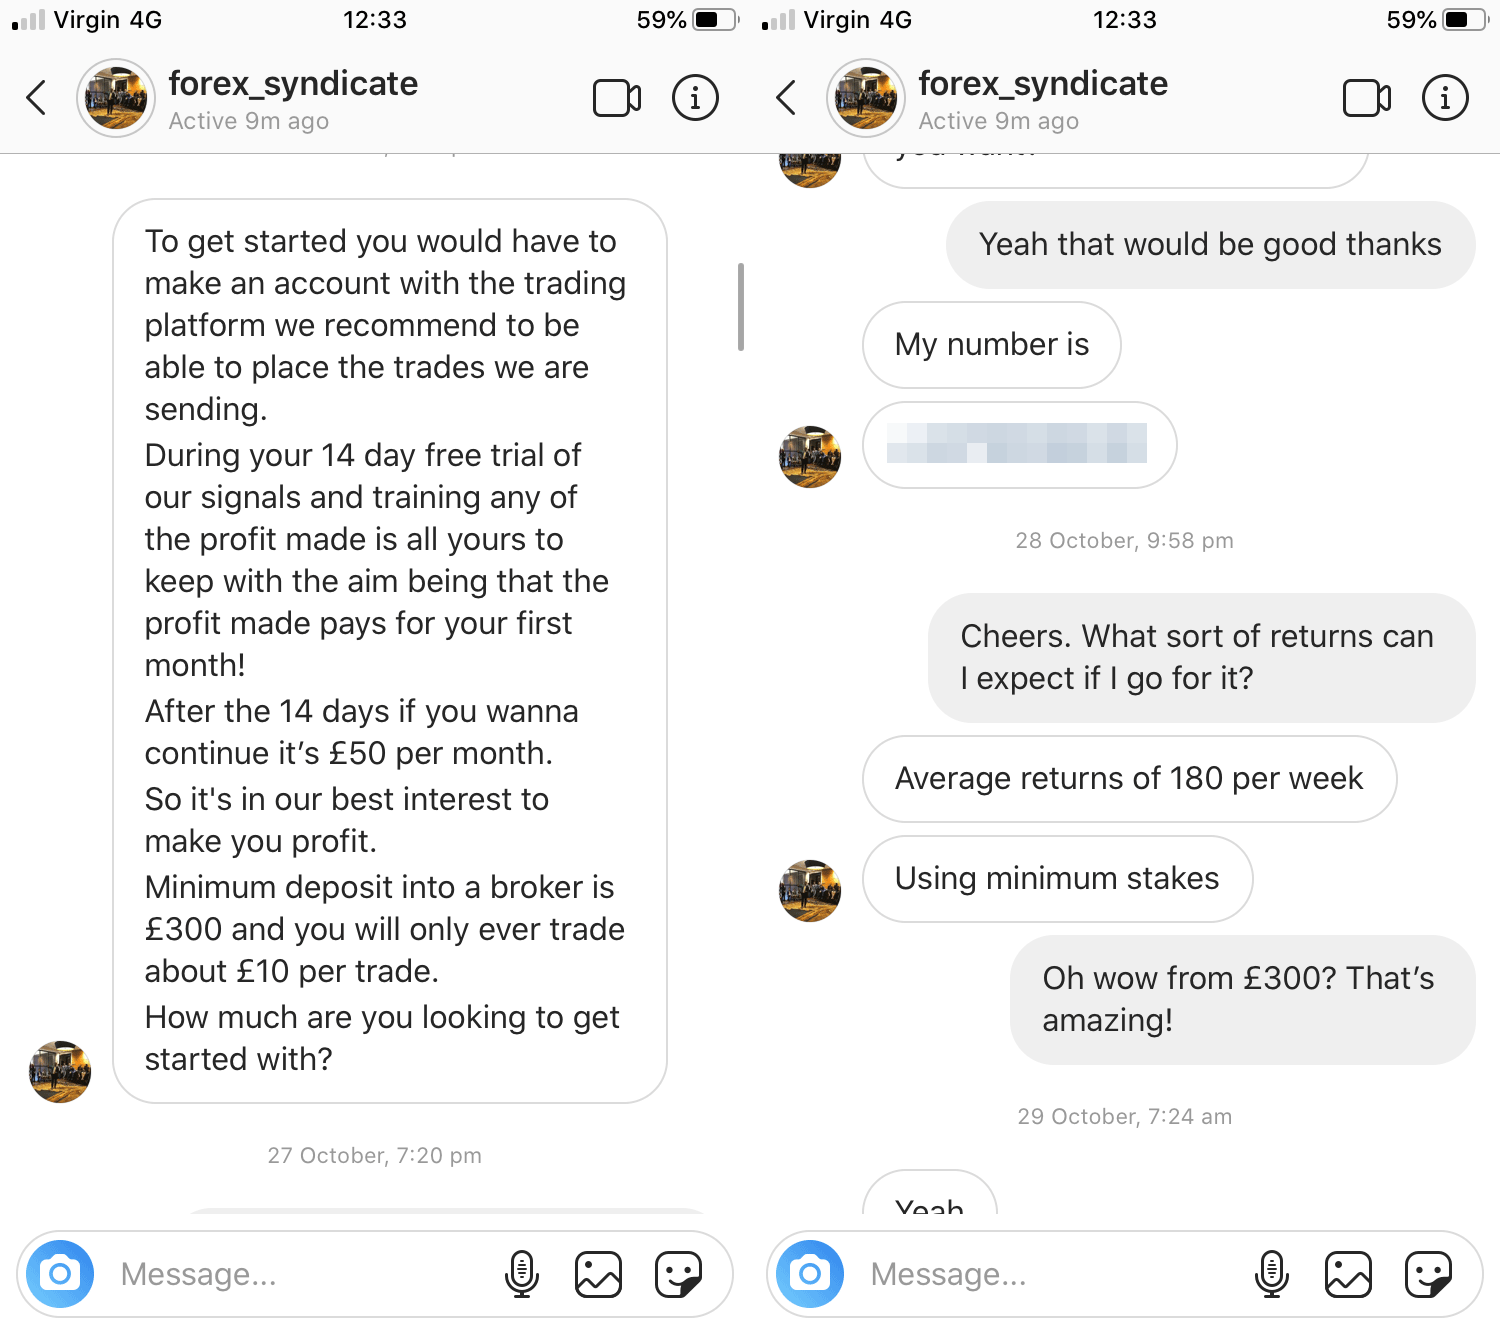Open sticker icon in right message bar
The width and height of the screenshot is (1500, 1334).
click(1428, 1274)
